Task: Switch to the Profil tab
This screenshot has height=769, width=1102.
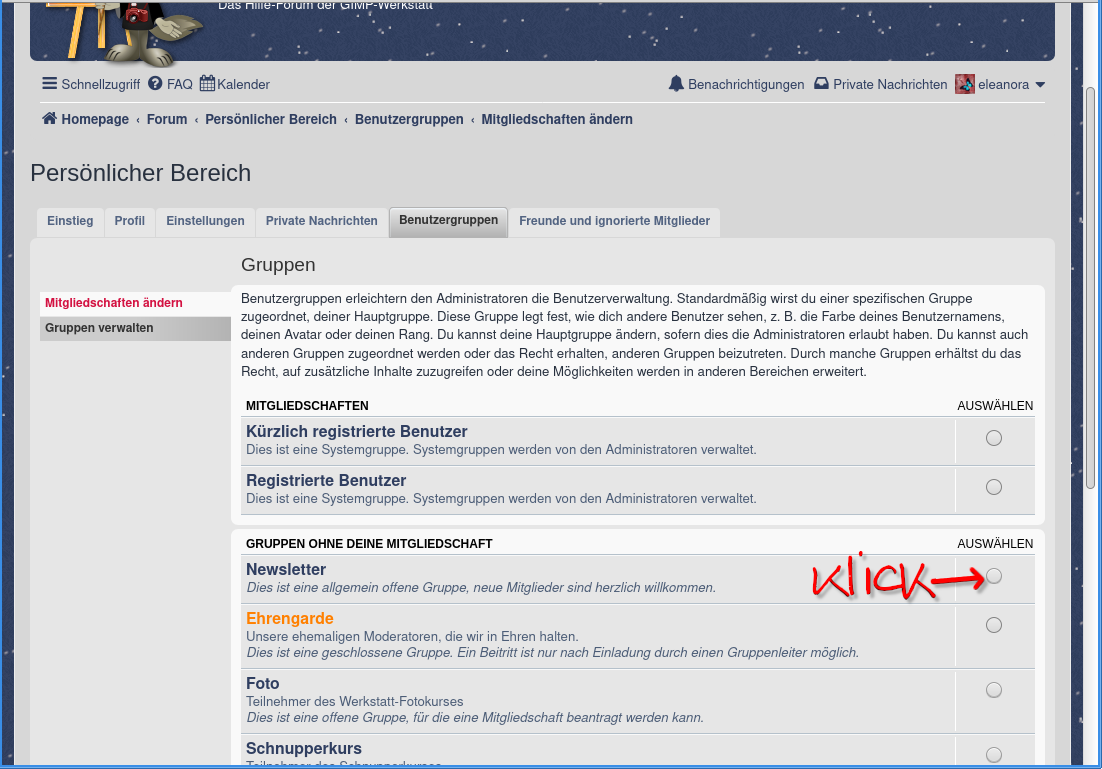Action: point(129,221)
